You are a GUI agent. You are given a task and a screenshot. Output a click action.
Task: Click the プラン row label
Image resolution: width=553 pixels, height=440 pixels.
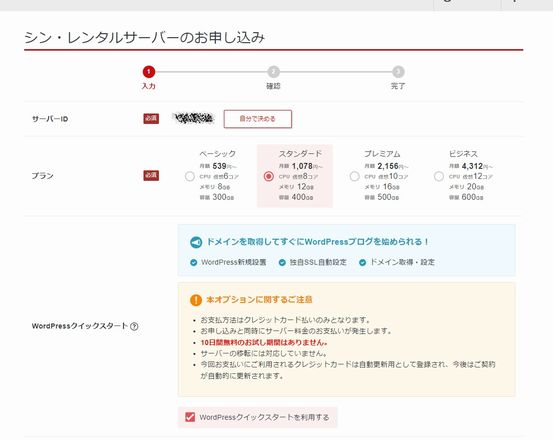pyautogui.click(x=42, y=176)
